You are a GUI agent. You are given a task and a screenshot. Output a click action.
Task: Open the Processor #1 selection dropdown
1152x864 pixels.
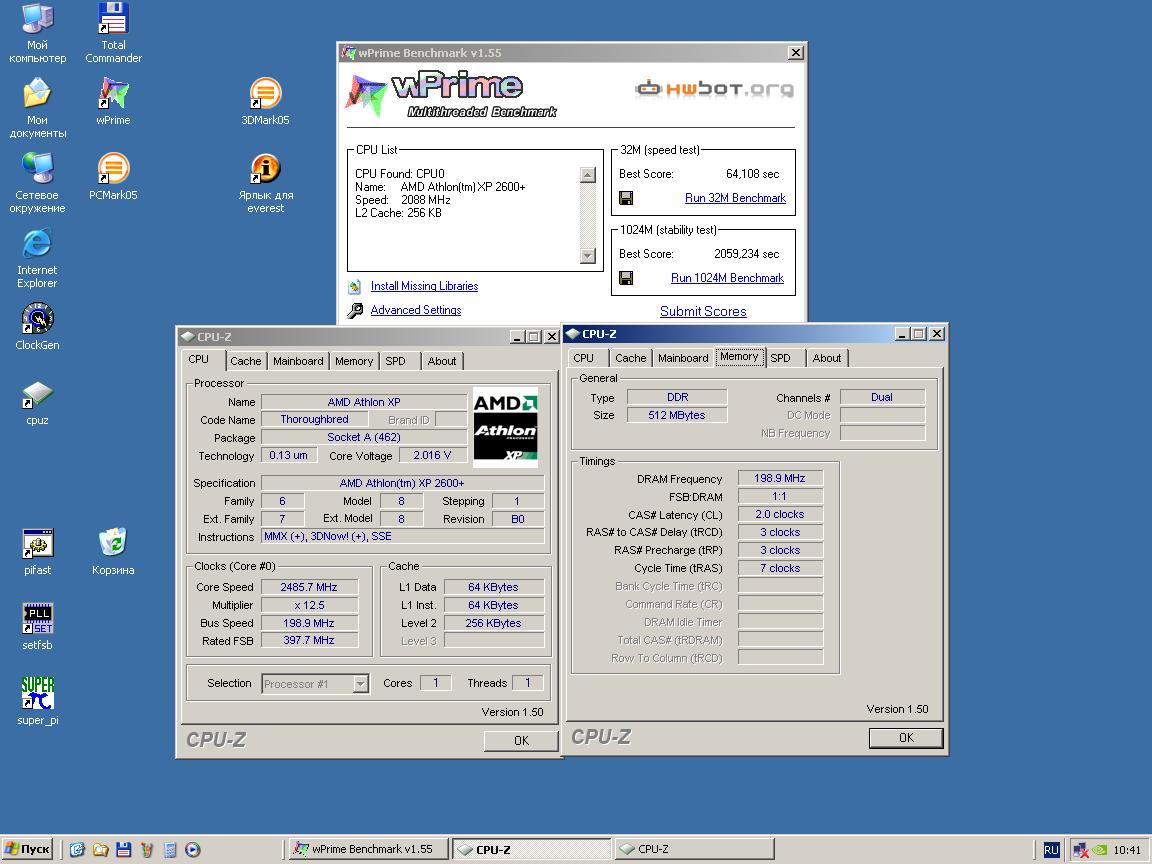coord(360,684)
